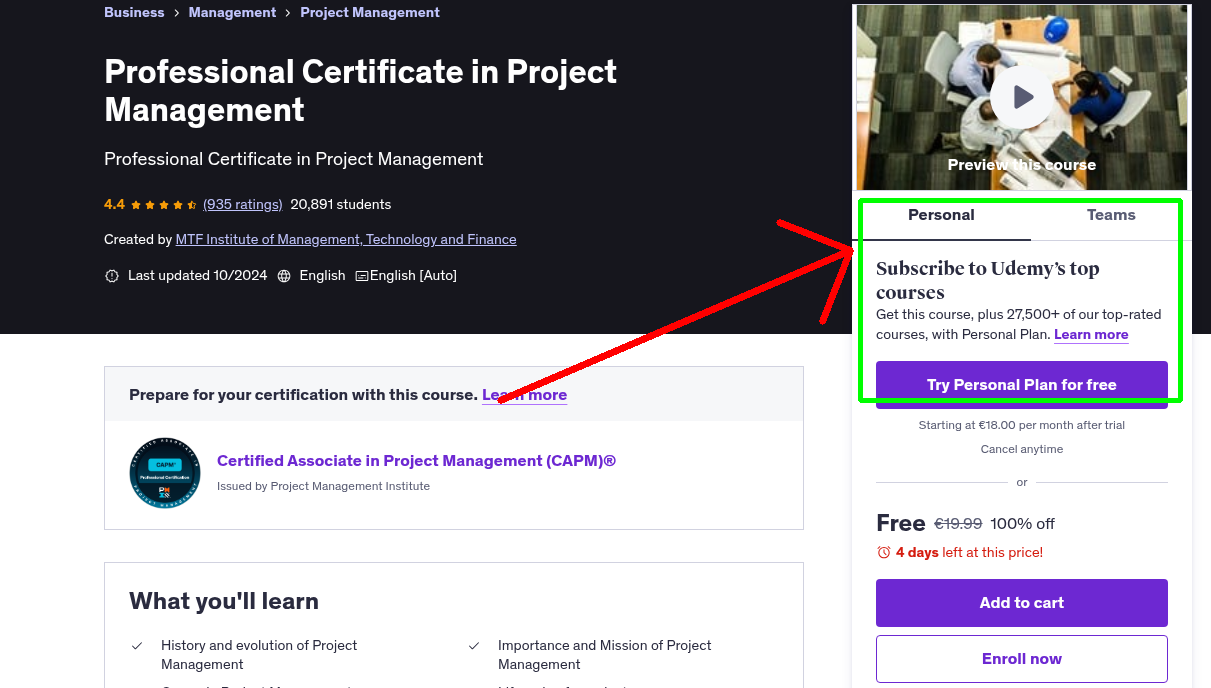Viewport: 1211px width, 688px height.
Task: Click the Cancel anytime text
Action: [x=1022, y=449]
